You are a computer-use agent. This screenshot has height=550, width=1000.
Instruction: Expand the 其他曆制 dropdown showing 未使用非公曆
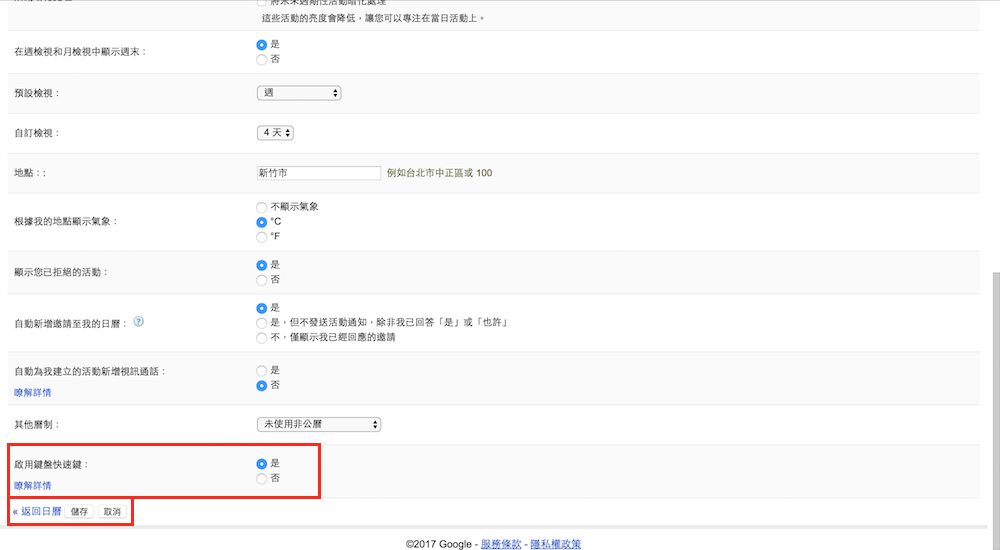pyautogui.click(x=319, y=424)
